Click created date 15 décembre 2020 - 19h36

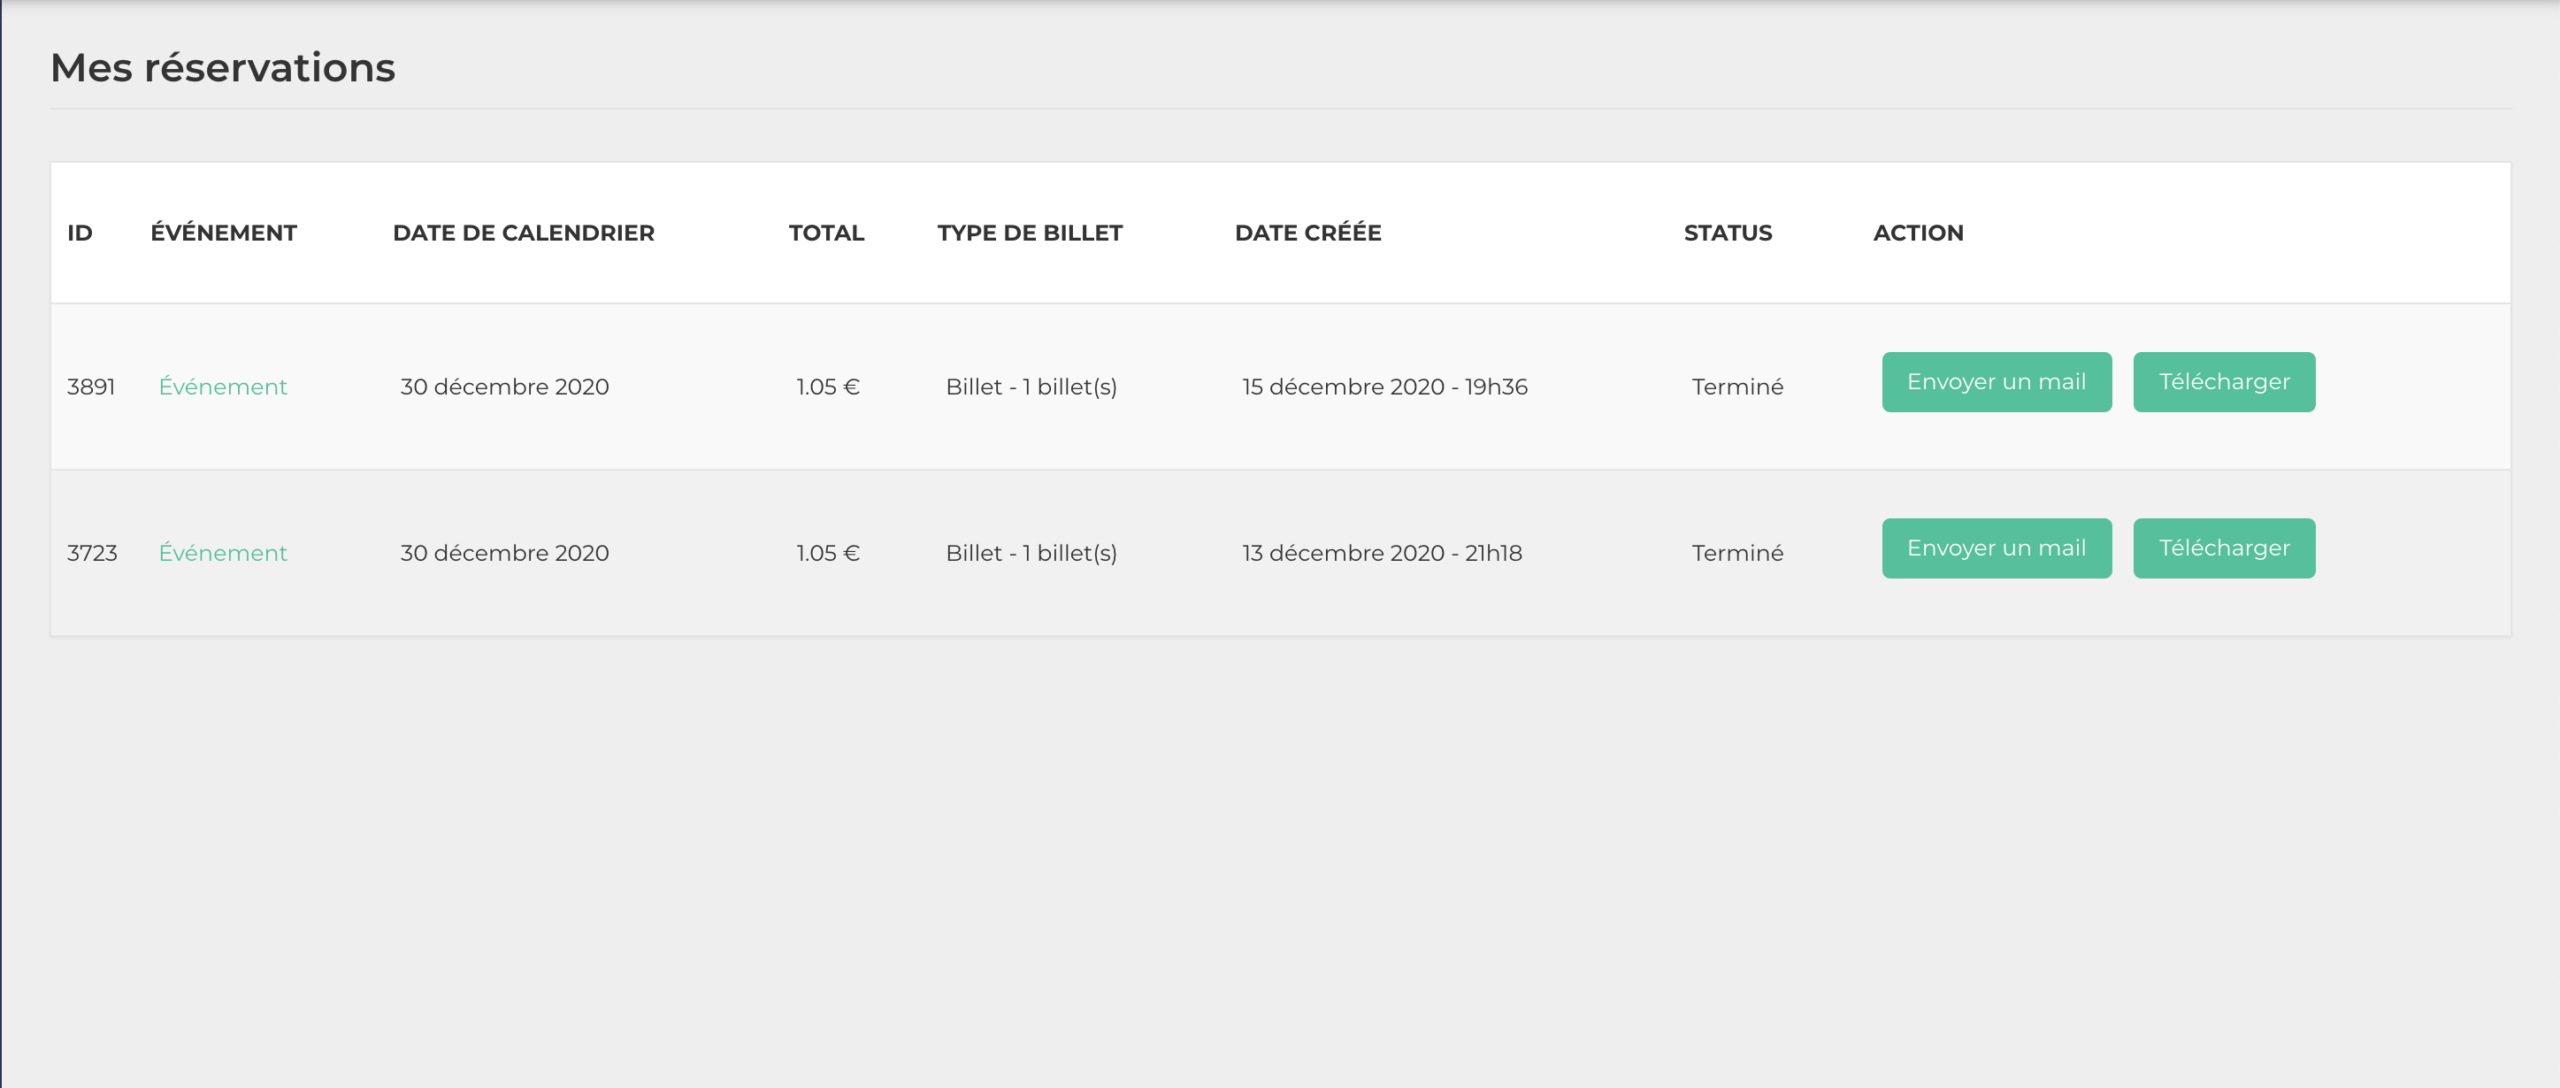point(1385,387)
